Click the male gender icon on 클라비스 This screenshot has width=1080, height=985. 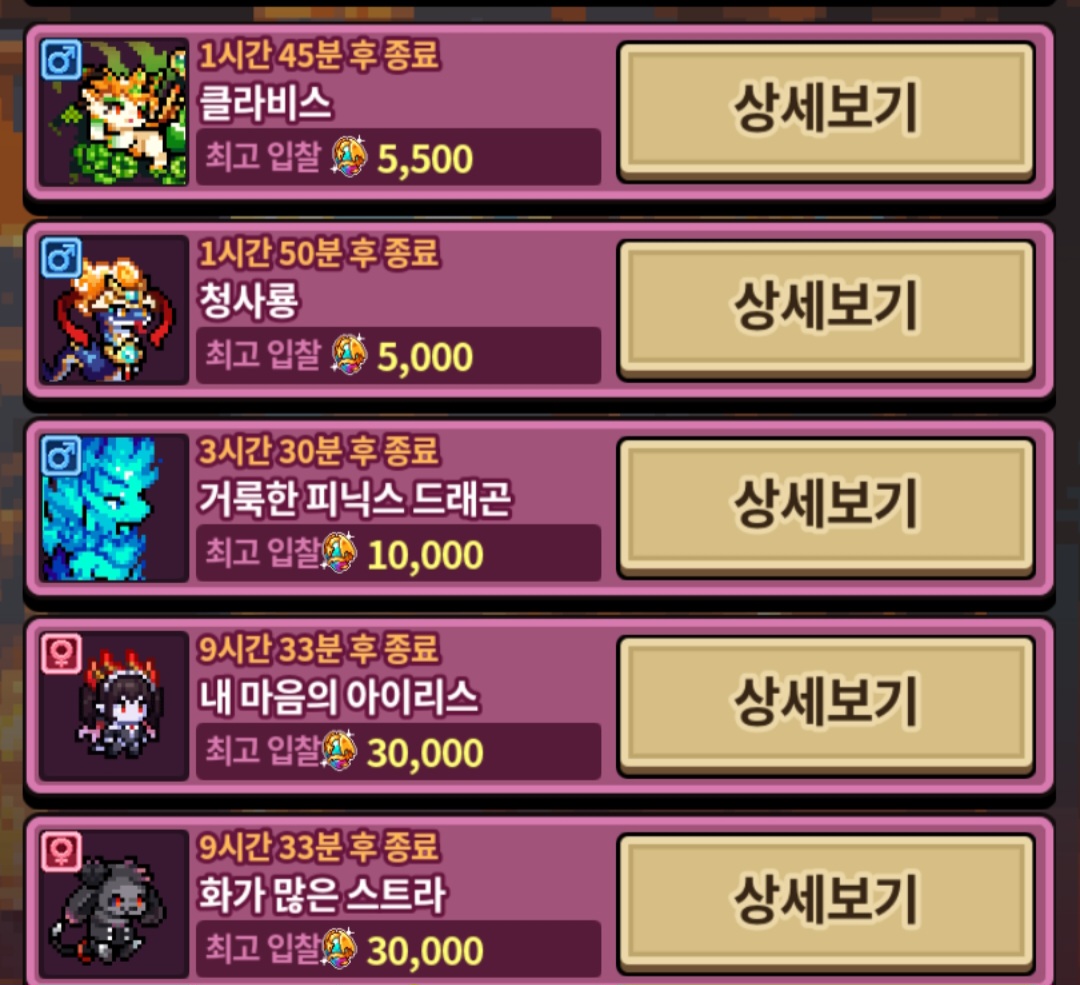click(x=61, y=59)
